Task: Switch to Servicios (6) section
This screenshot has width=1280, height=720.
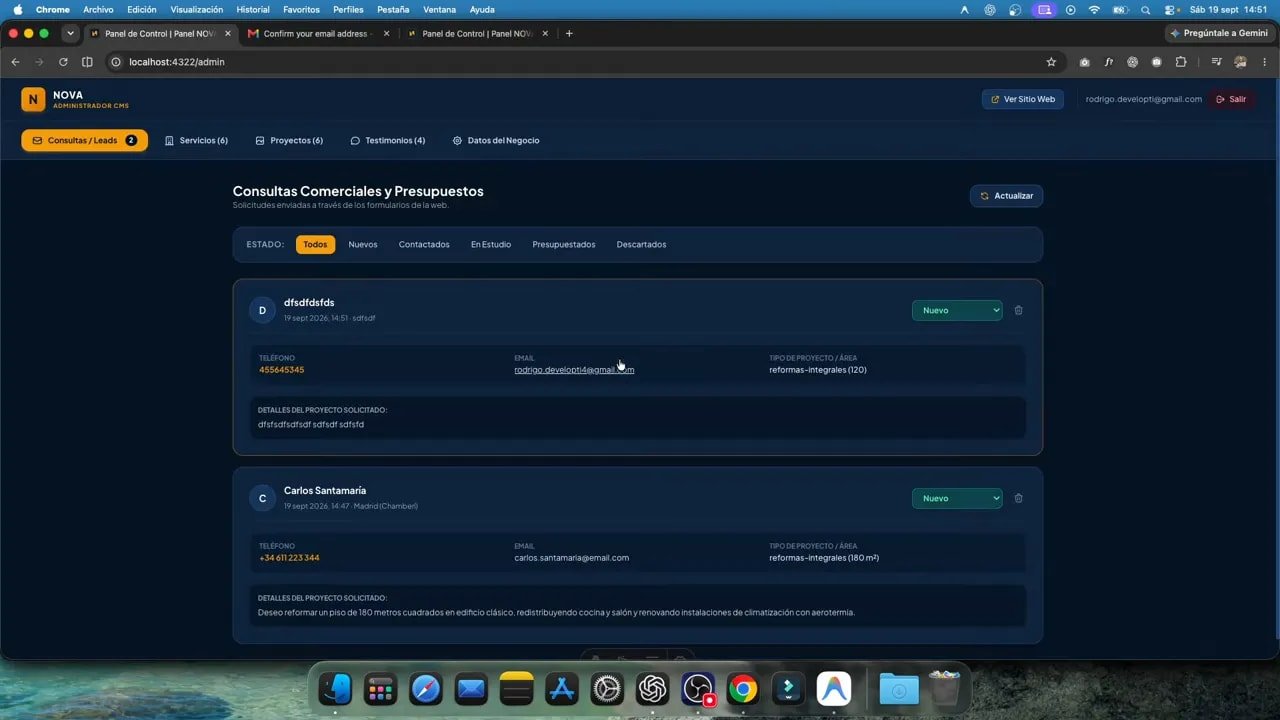Action: point(196,141)
